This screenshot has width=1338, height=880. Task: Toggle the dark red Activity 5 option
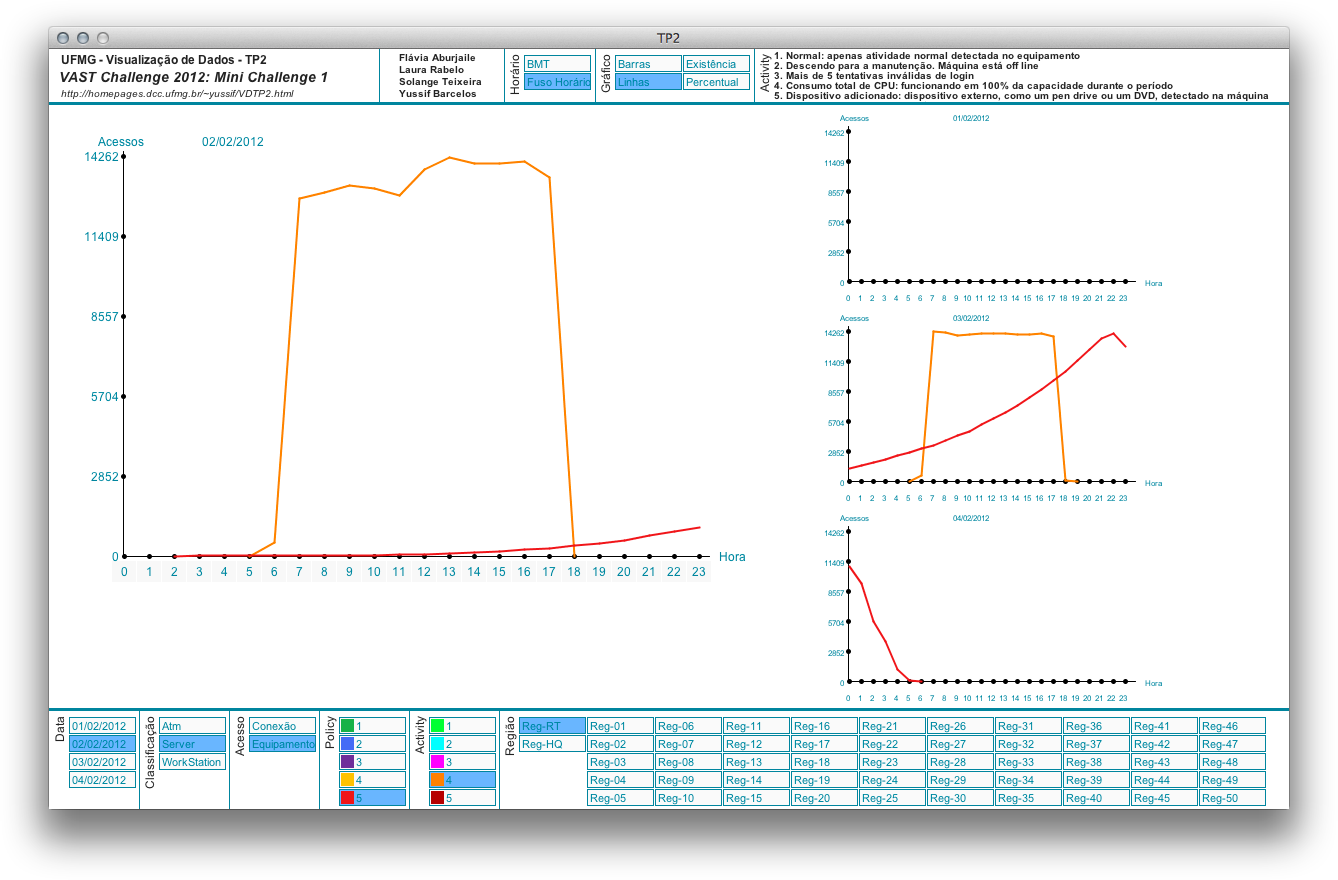point(462,798)
